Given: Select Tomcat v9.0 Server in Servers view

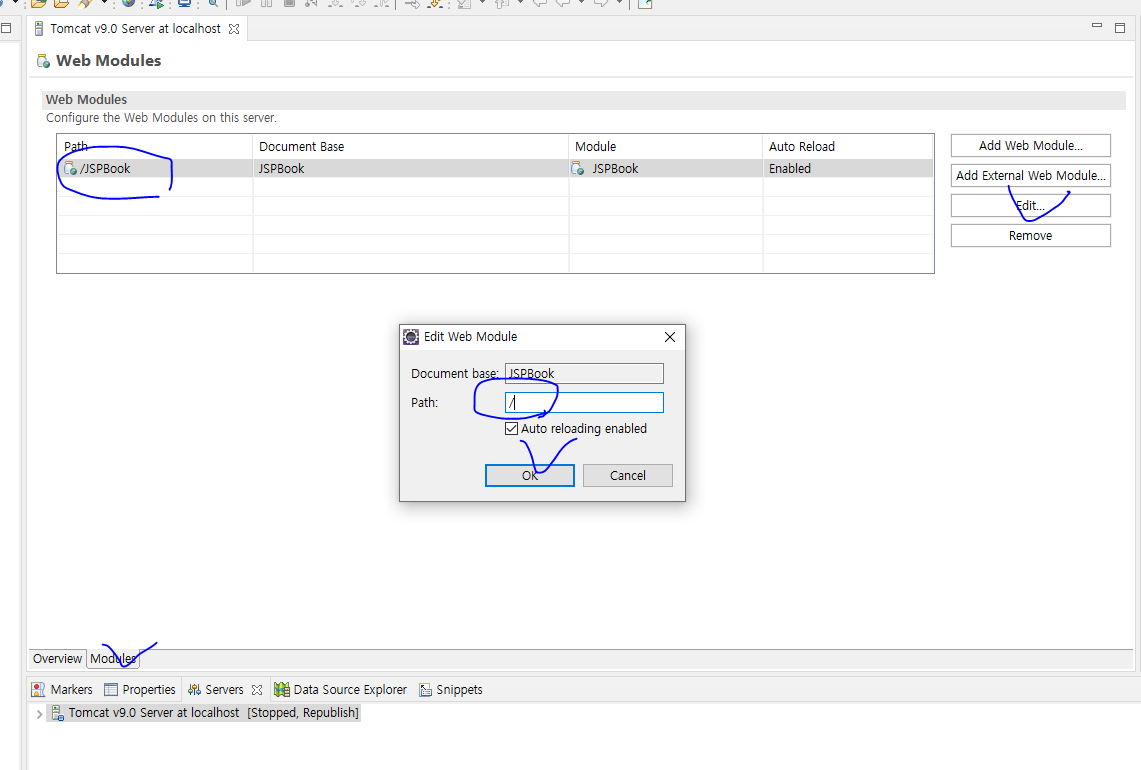Looking at the screenshot, I should [205, 713].
